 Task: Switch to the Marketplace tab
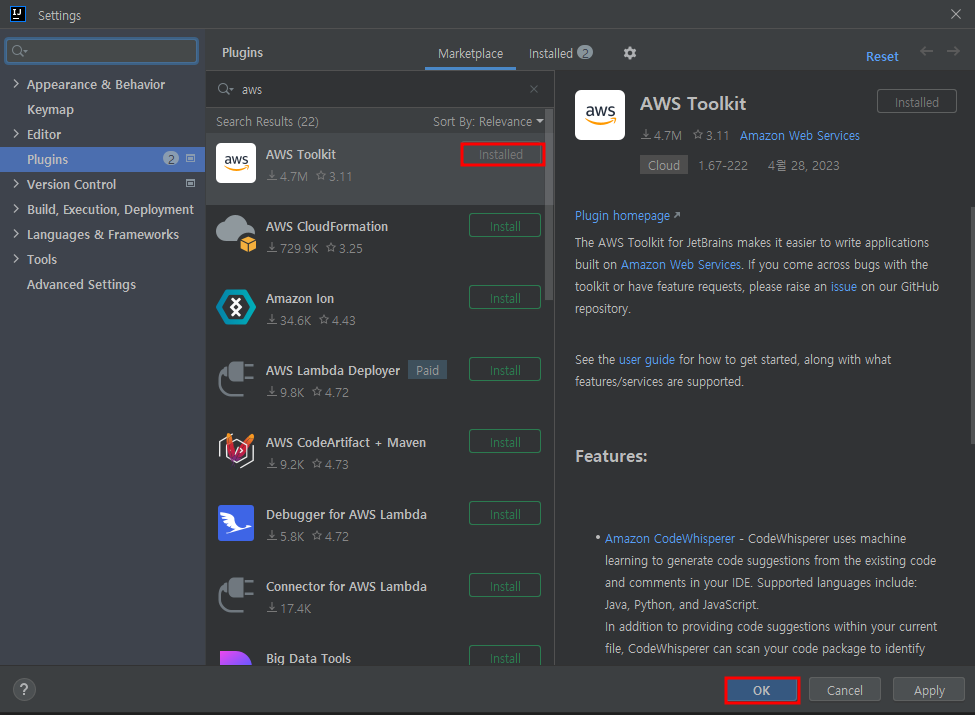(x=470, y=54)
